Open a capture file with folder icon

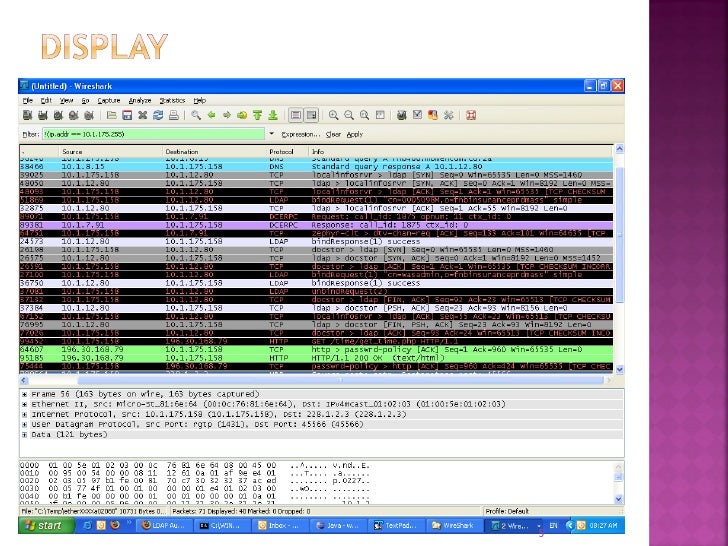pyautogui.click(x=111, y=115)
